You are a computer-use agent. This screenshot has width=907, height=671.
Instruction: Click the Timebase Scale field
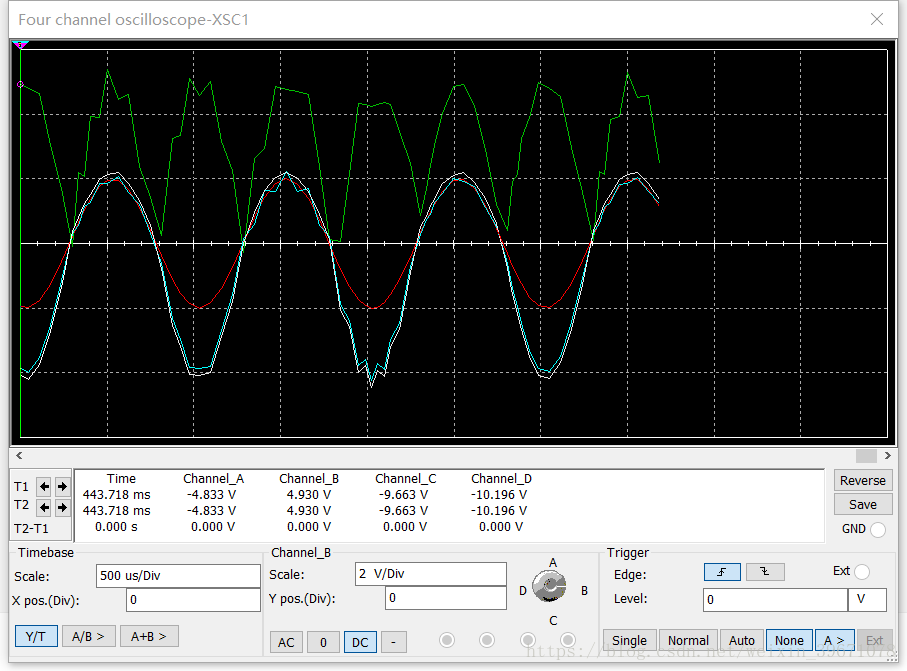point(178,576)
